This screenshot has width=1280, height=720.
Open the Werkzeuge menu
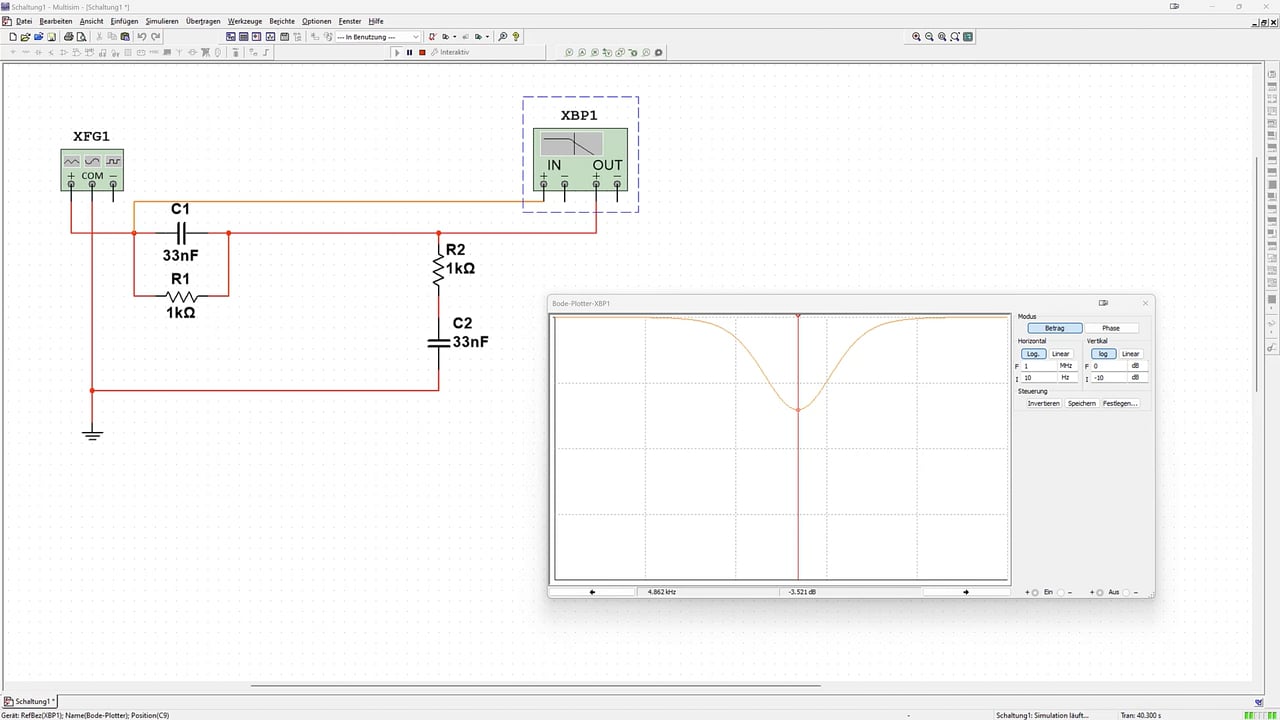click(245, 21)
